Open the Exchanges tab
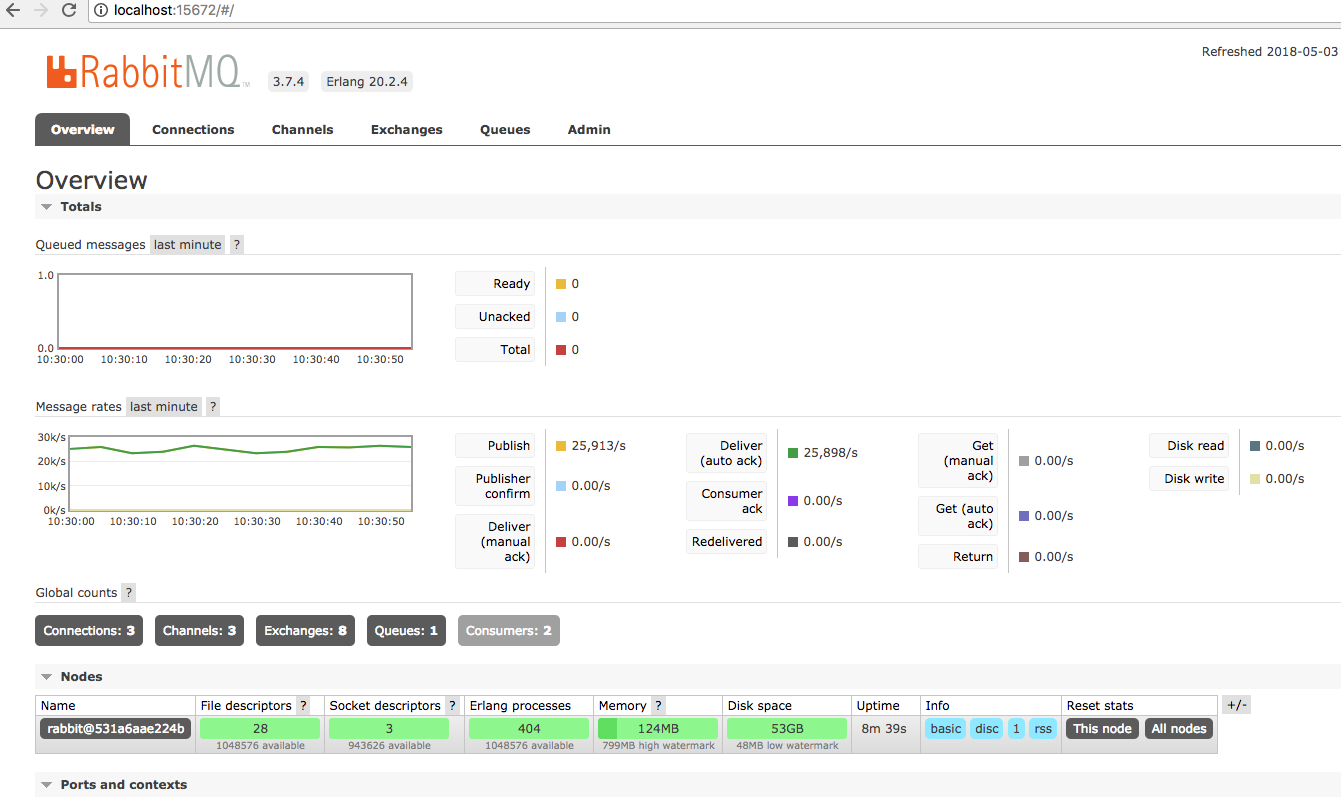1341x801 pixels. (x=407, y=129)
